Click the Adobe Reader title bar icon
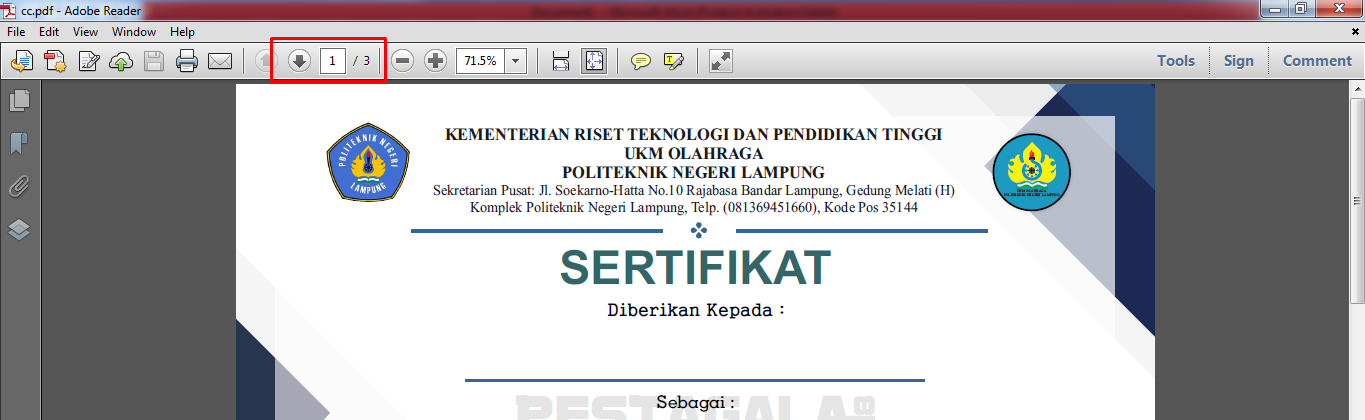Viewport: 1365px width, 420px height. coord(9,10)
